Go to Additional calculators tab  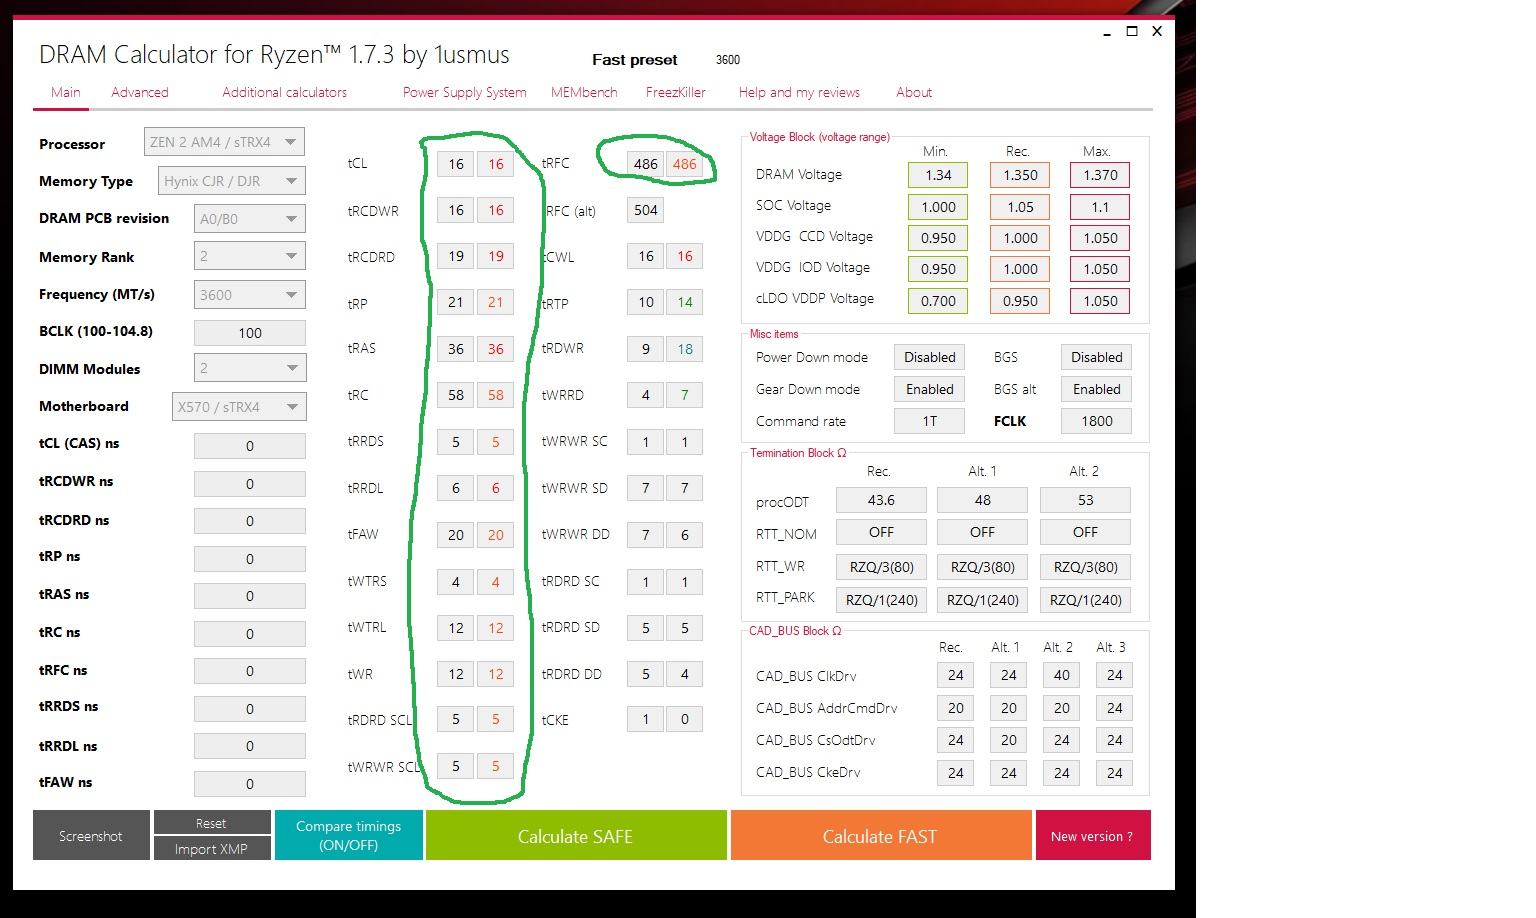click(285, 92)
